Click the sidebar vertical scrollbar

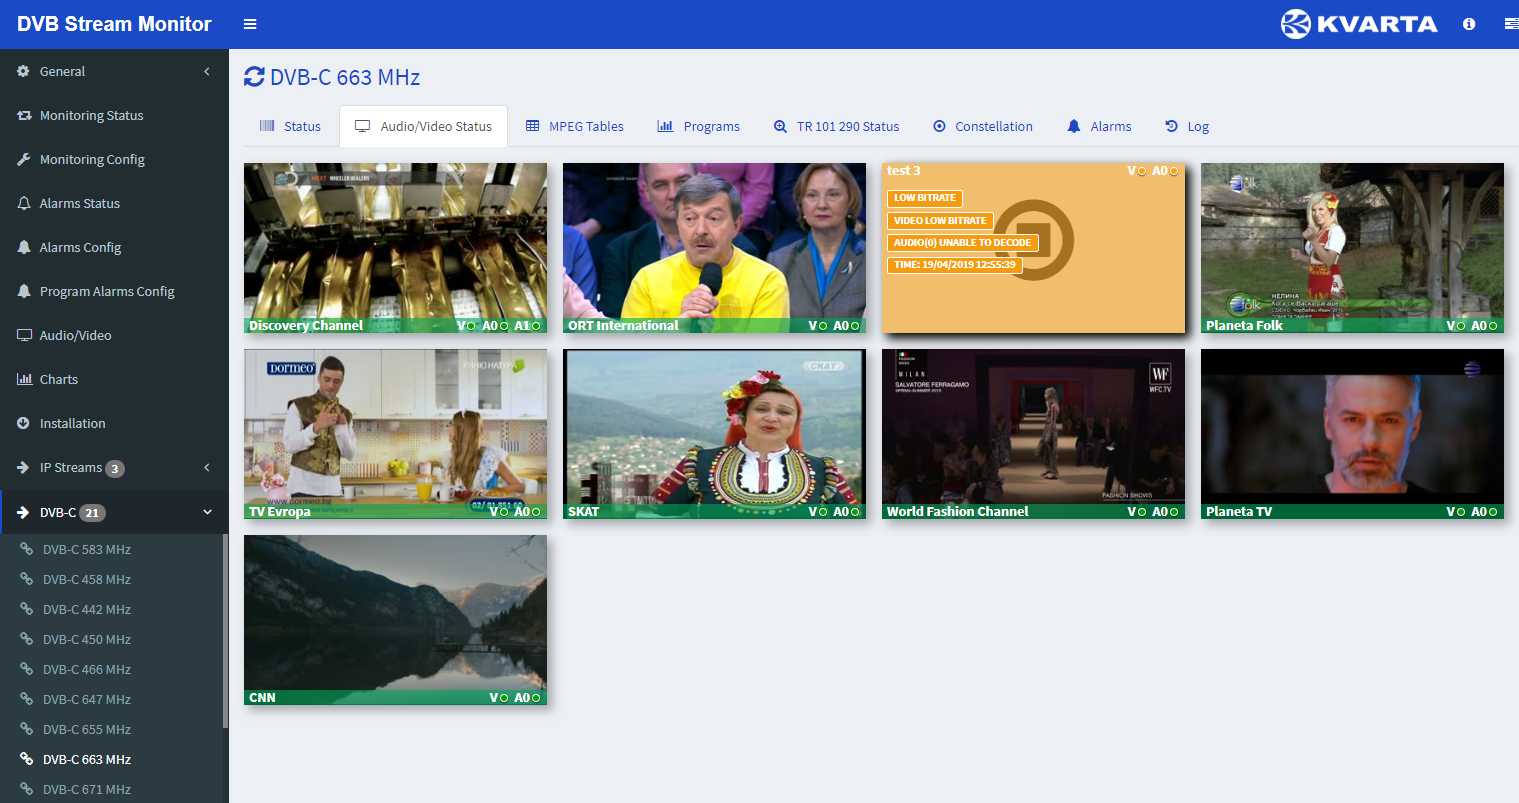225,630
